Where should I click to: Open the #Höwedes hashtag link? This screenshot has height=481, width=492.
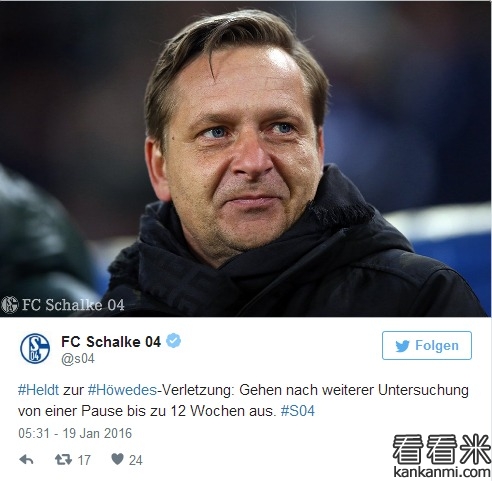(x=122, y=390)
